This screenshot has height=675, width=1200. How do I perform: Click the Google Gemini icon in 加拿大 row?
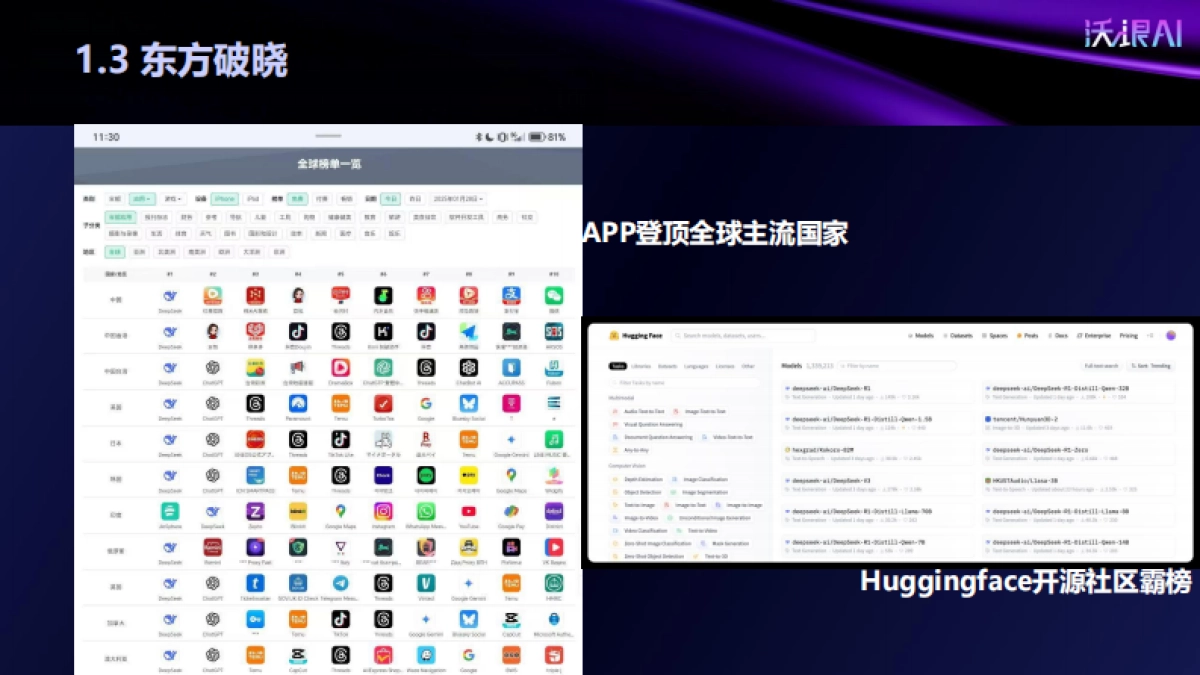pyautogui.click(x=425, y=621)
